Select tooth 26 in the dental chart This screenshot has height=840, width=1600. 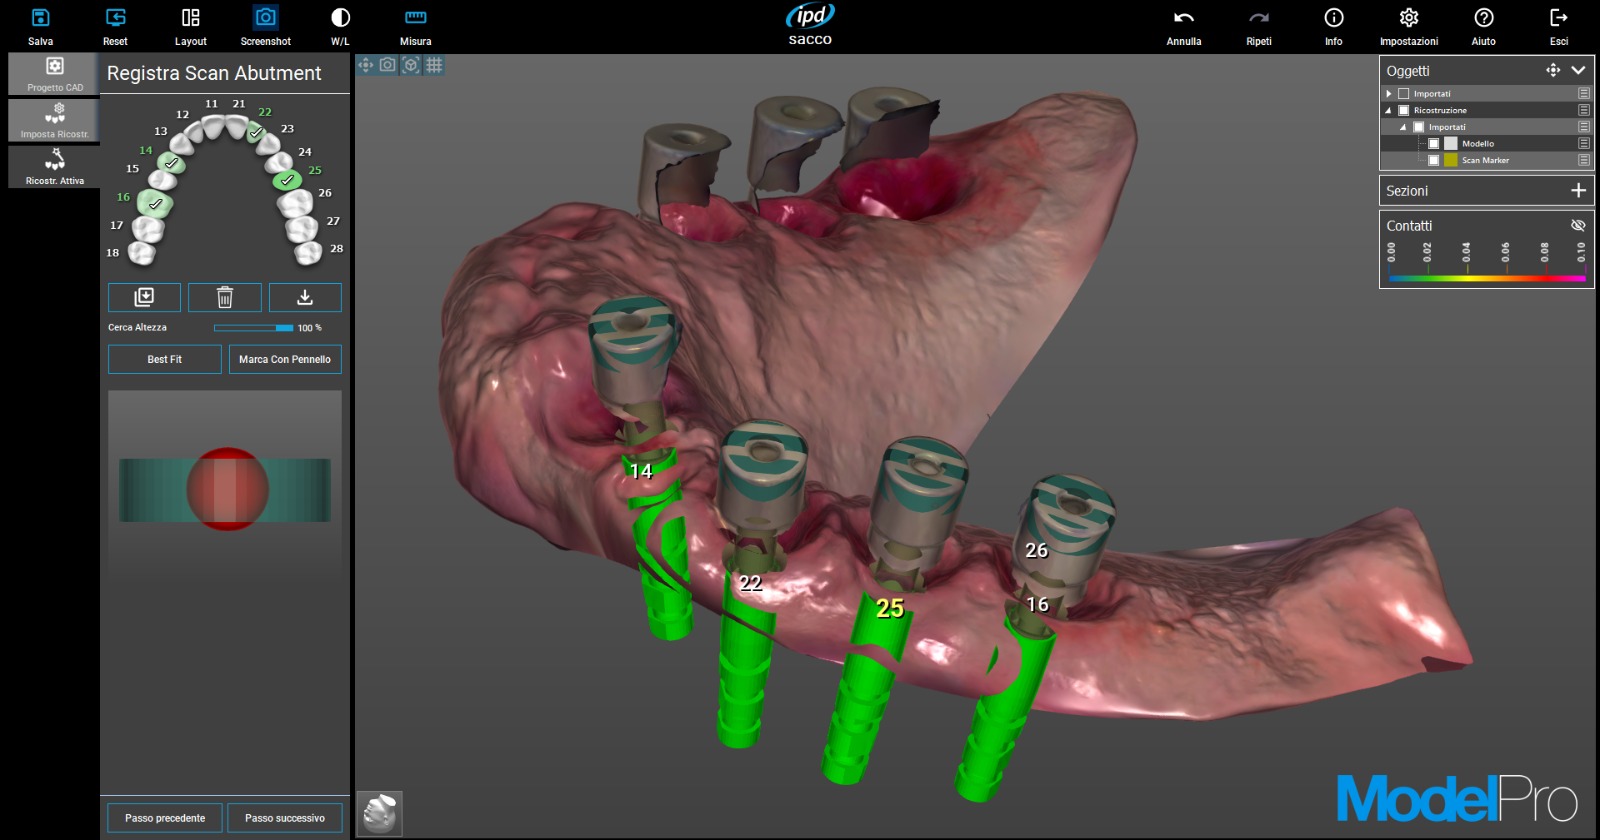295,203
